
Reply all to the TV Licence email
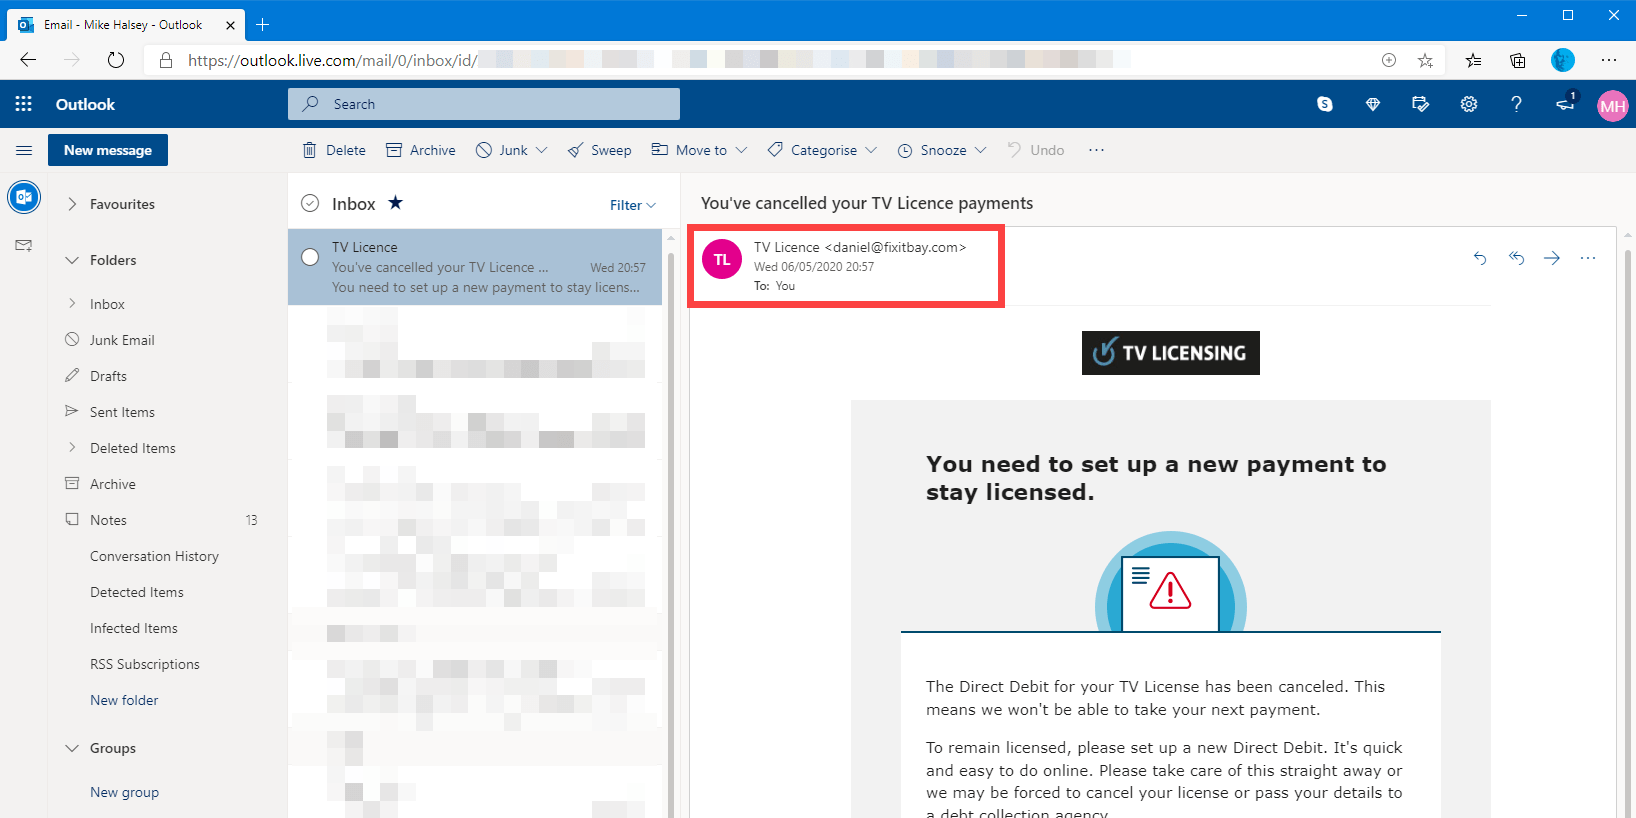(x=1516, y=258)
